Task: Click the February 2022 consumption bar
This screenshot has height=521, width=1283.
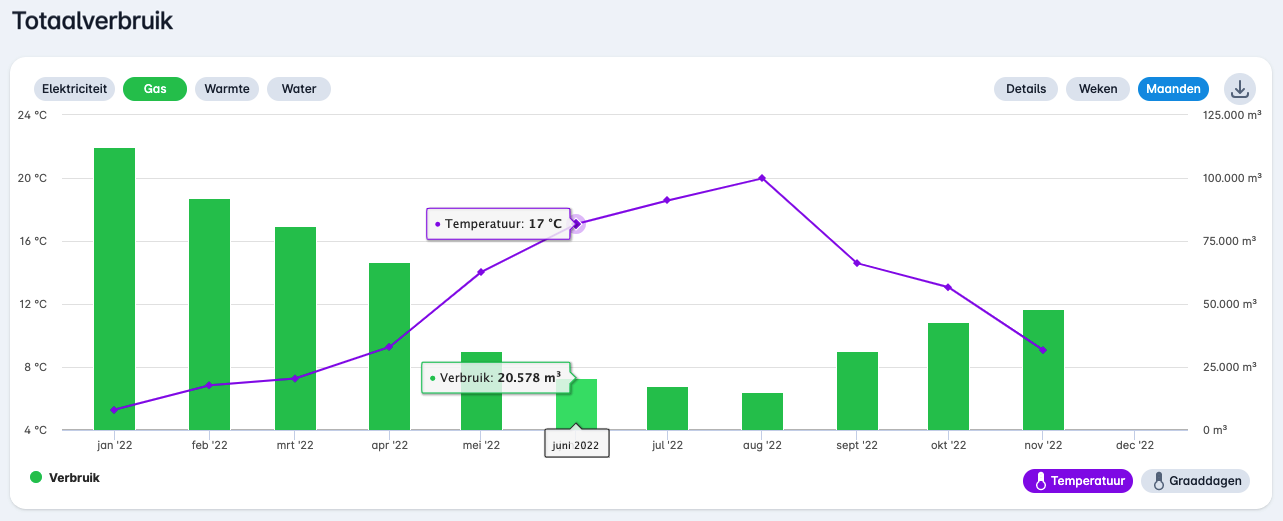Action: (209, 315)
